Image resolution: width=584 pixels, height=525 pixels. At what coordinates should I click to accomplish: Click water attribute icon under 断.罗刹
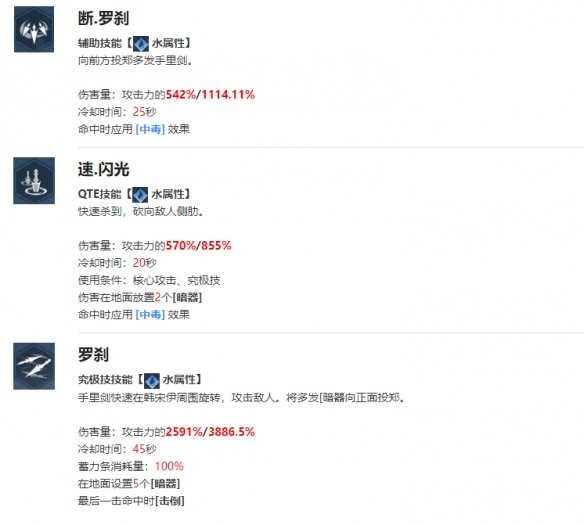[141, 44]
